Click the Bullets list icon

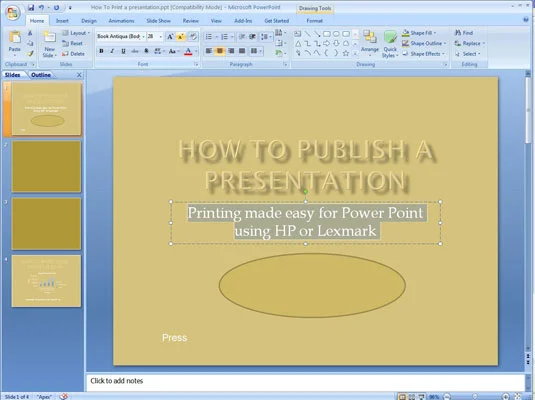click(208, 37)
